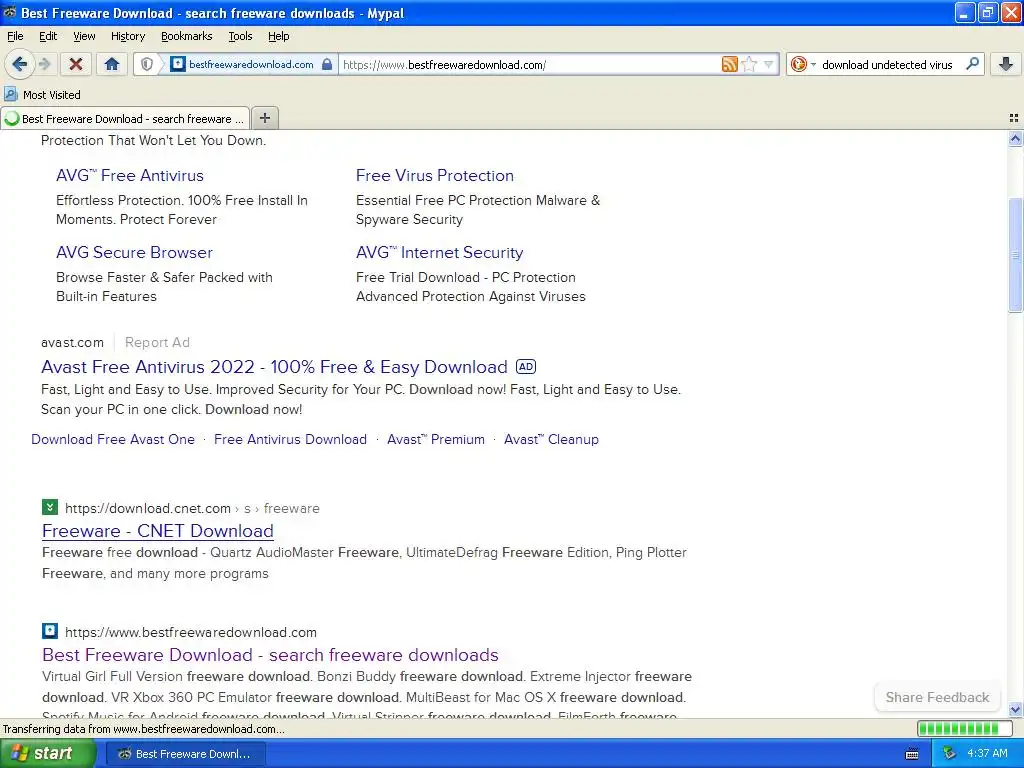Viewport: 1024px width, 768px height.
Task: Click the vertical scrollbar thumb
Action: click(x=1016, y=255)
